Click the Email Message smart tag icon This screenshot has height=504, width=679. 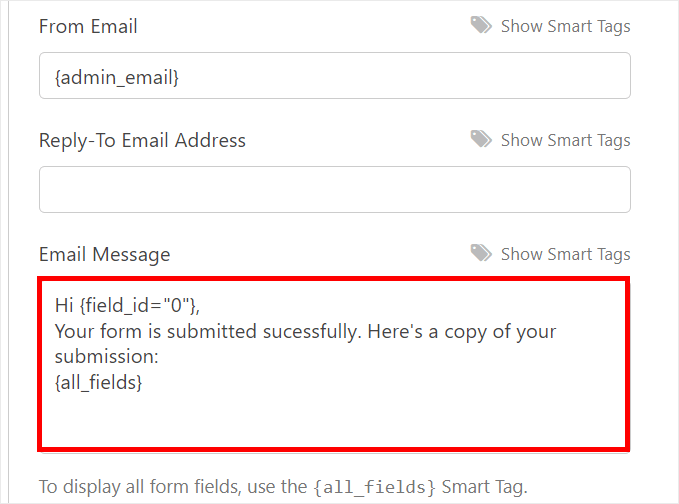click(x=481, y=254)
